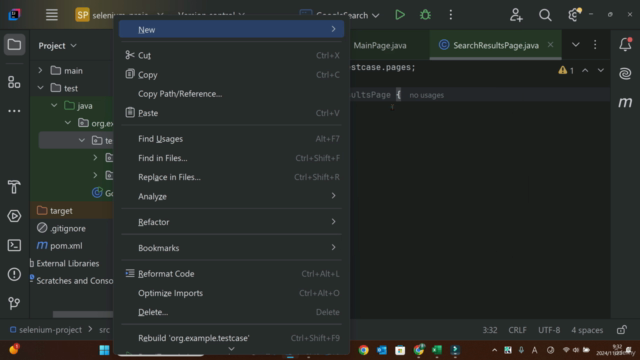This screenshot has height=360, width=640.
Task: Open editor tab options menu
Action: [595, 45]
